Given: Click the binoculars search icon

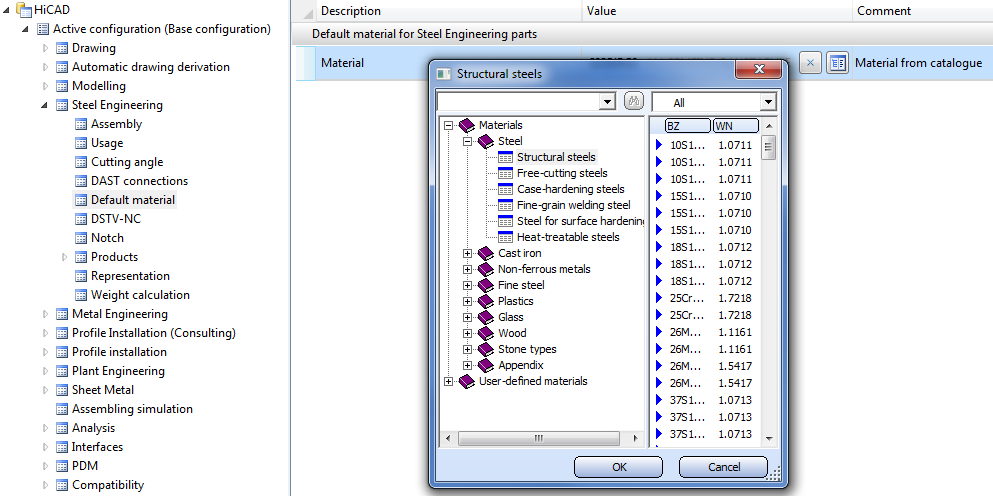Looking at the screenshot, I should 633,102.
